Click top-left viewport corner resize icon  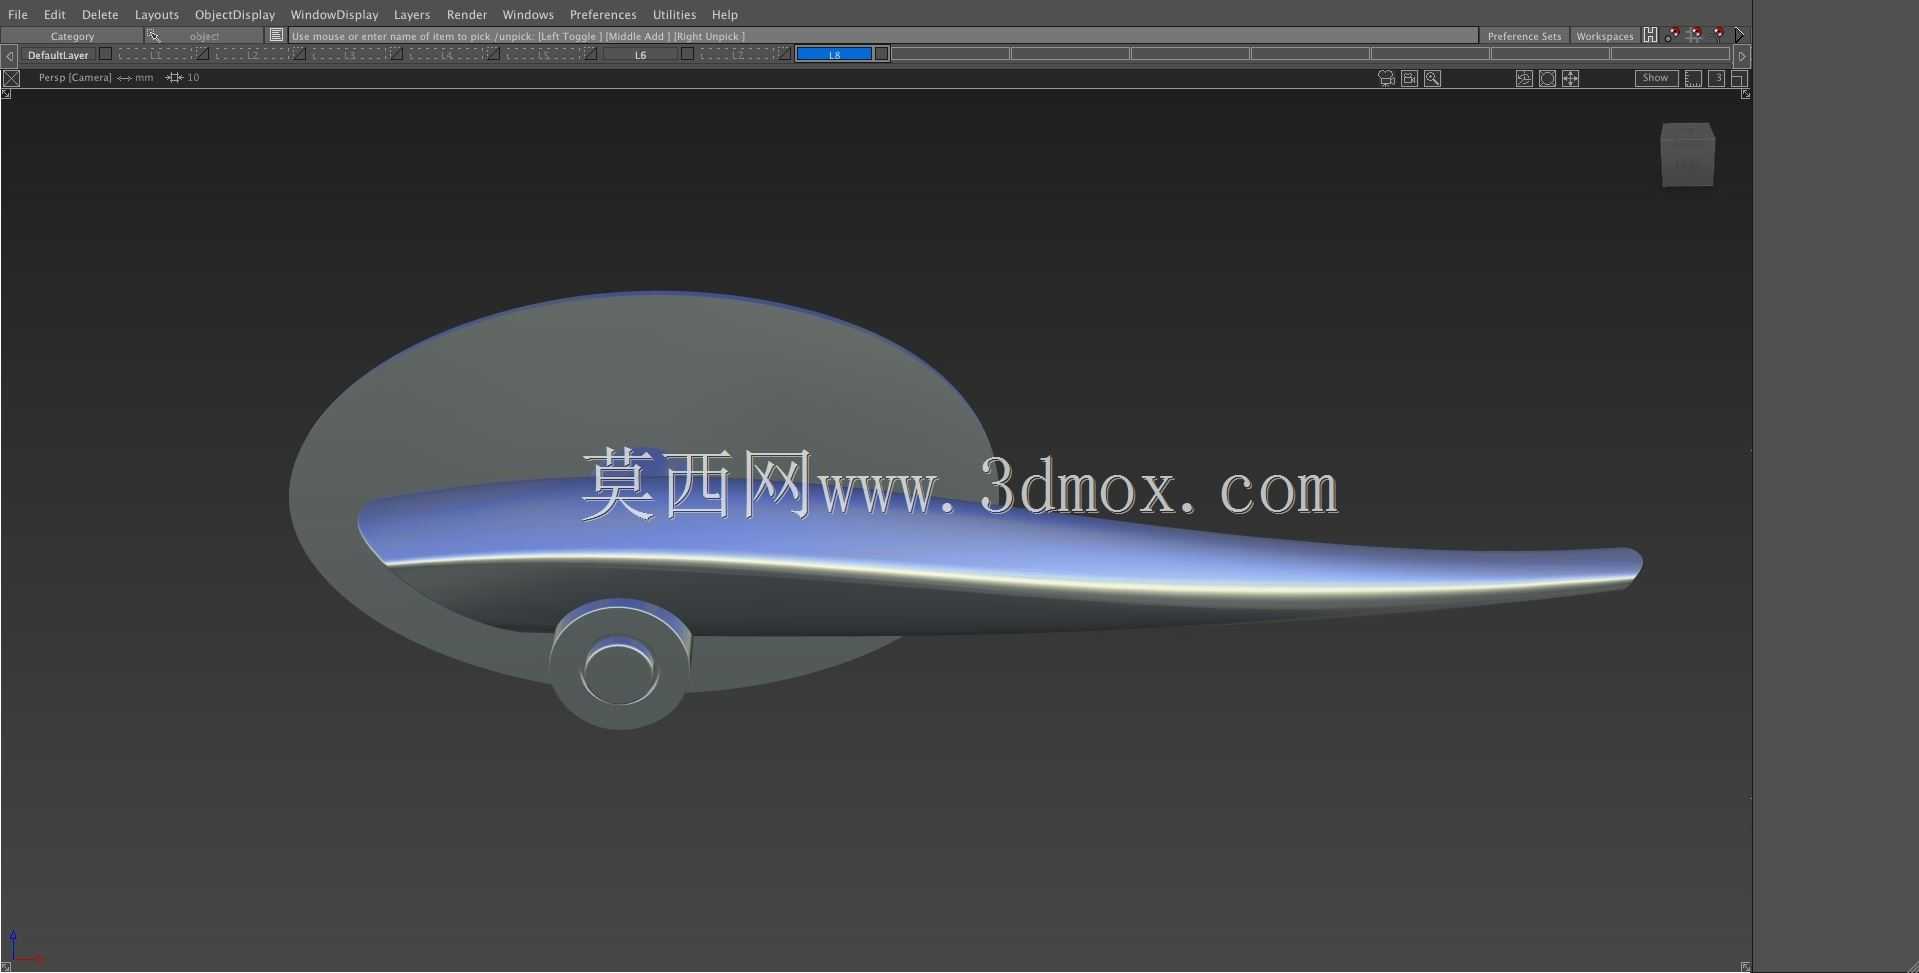pyautogui.click(x=6, y=94)
